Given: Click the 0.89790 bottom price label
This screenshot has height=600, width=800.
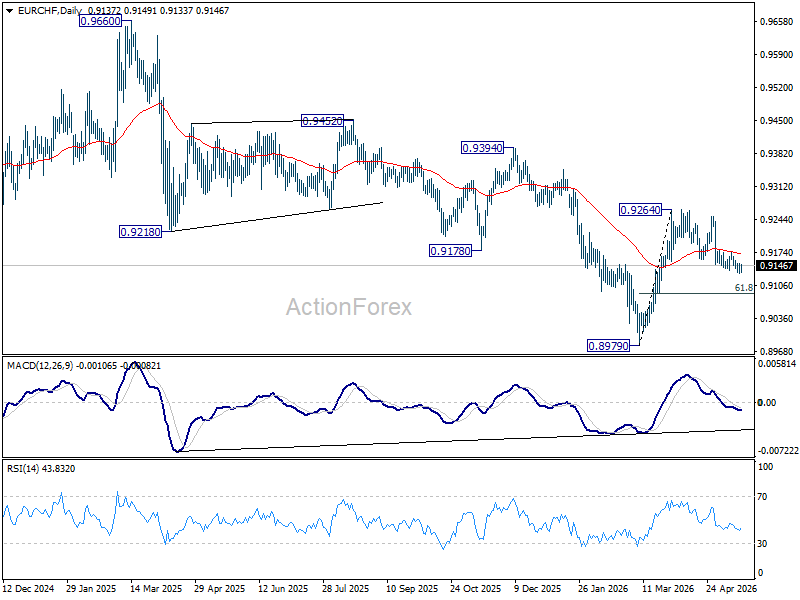Looking at the screenshot, I should [608, 346].
